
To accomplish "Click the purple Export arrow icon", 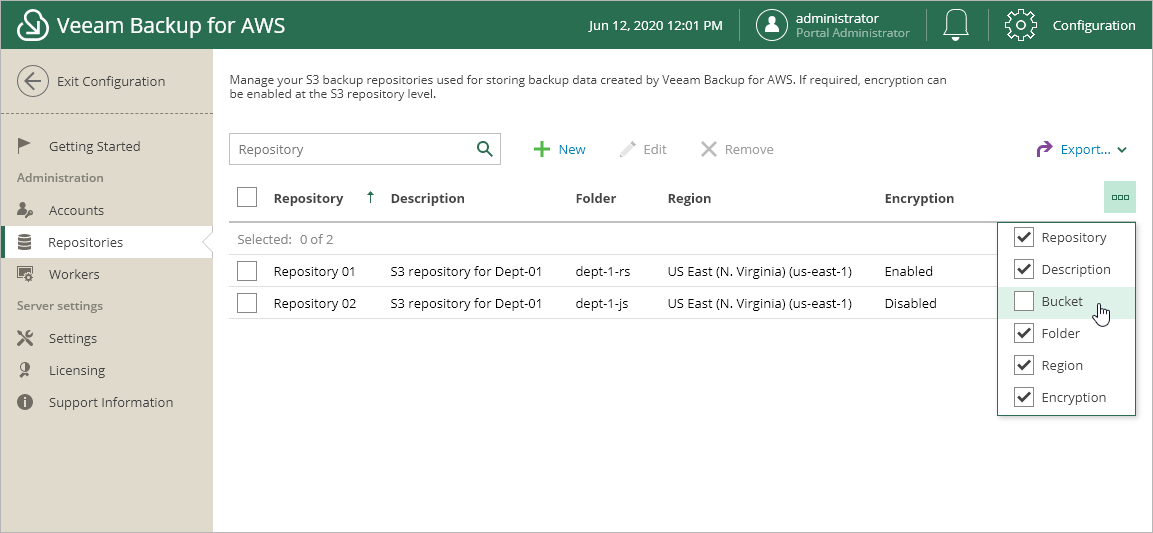I will click(1044, 149).
